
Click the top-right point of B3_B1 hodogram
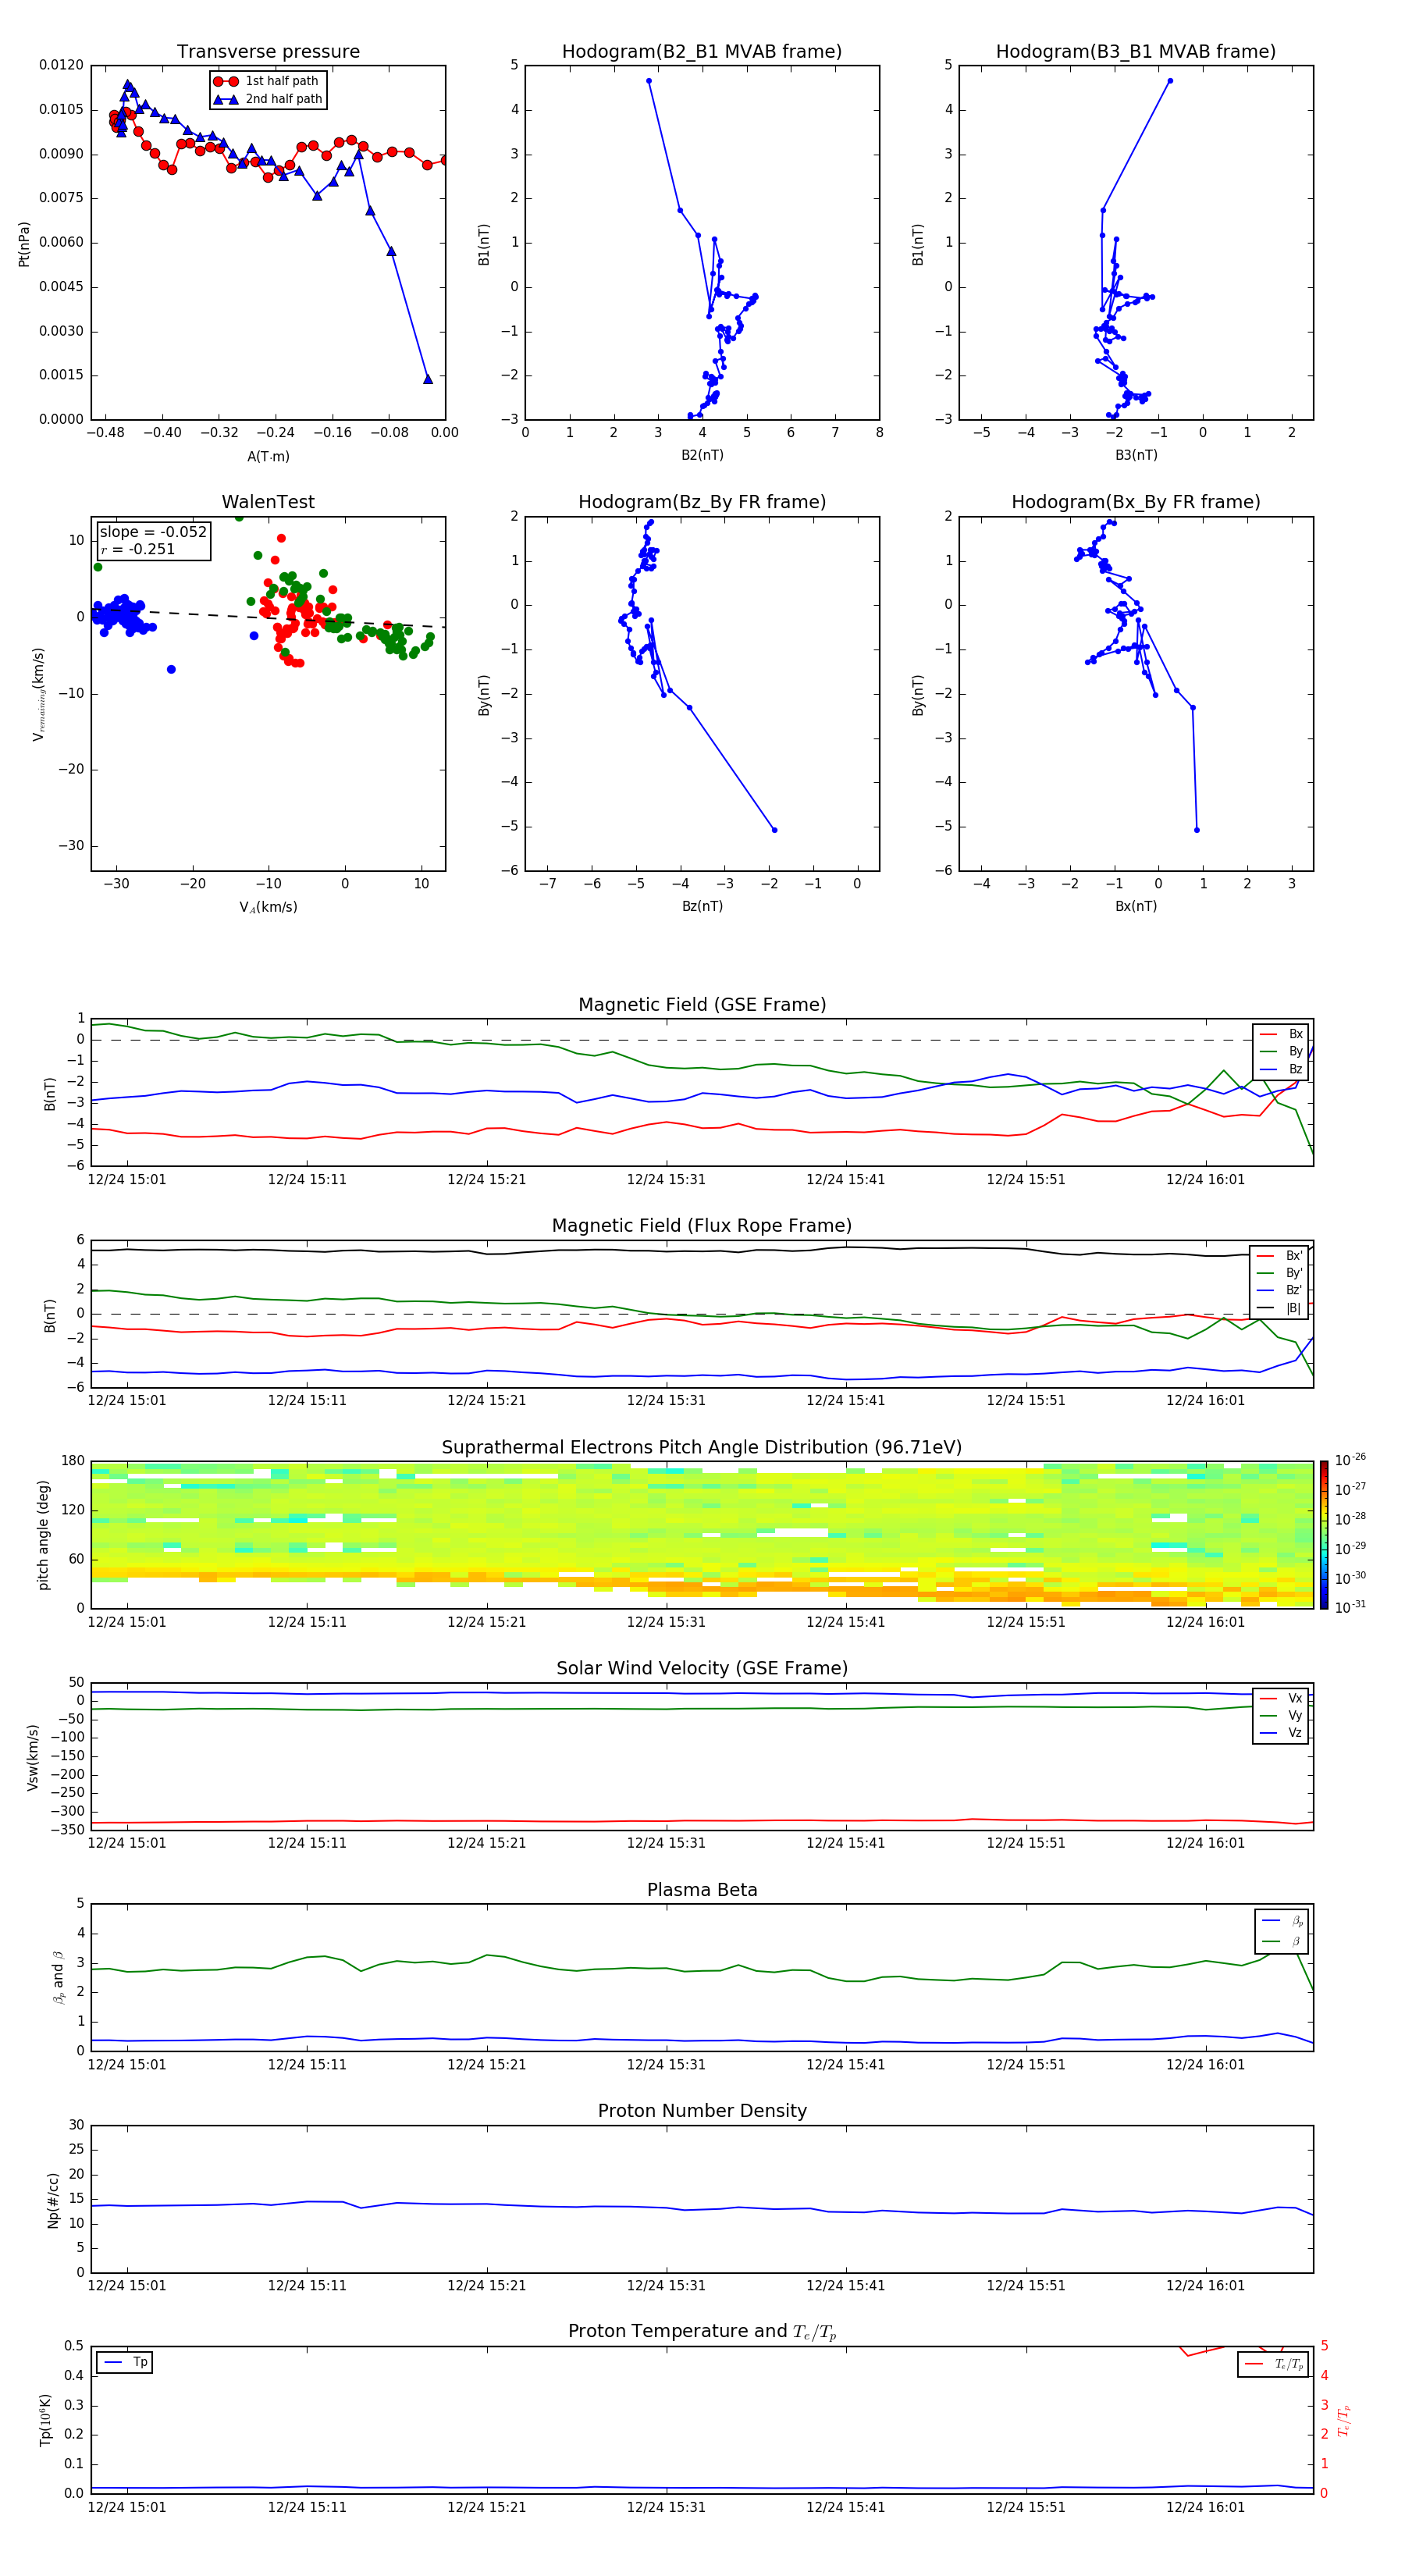point(1170,81)
